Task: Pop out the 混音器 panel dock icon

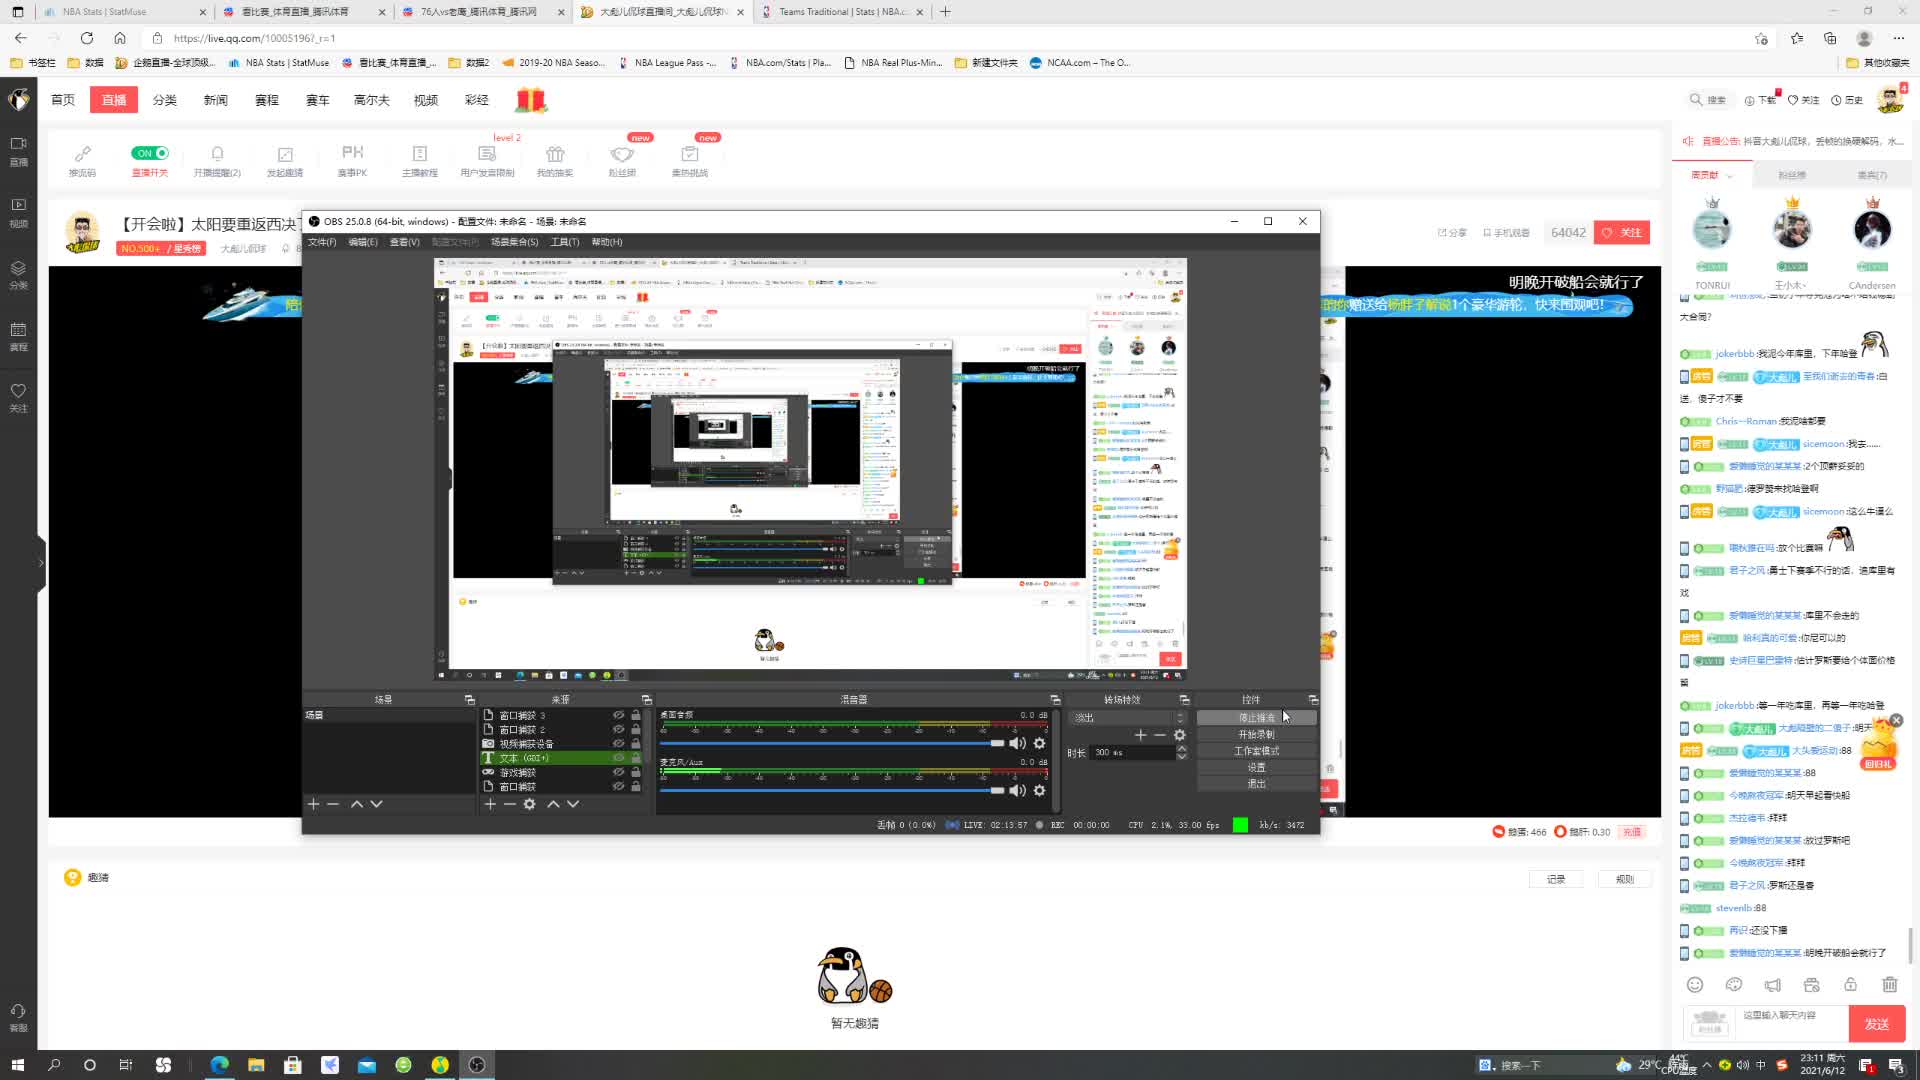Action: (x=1054, y=699)
